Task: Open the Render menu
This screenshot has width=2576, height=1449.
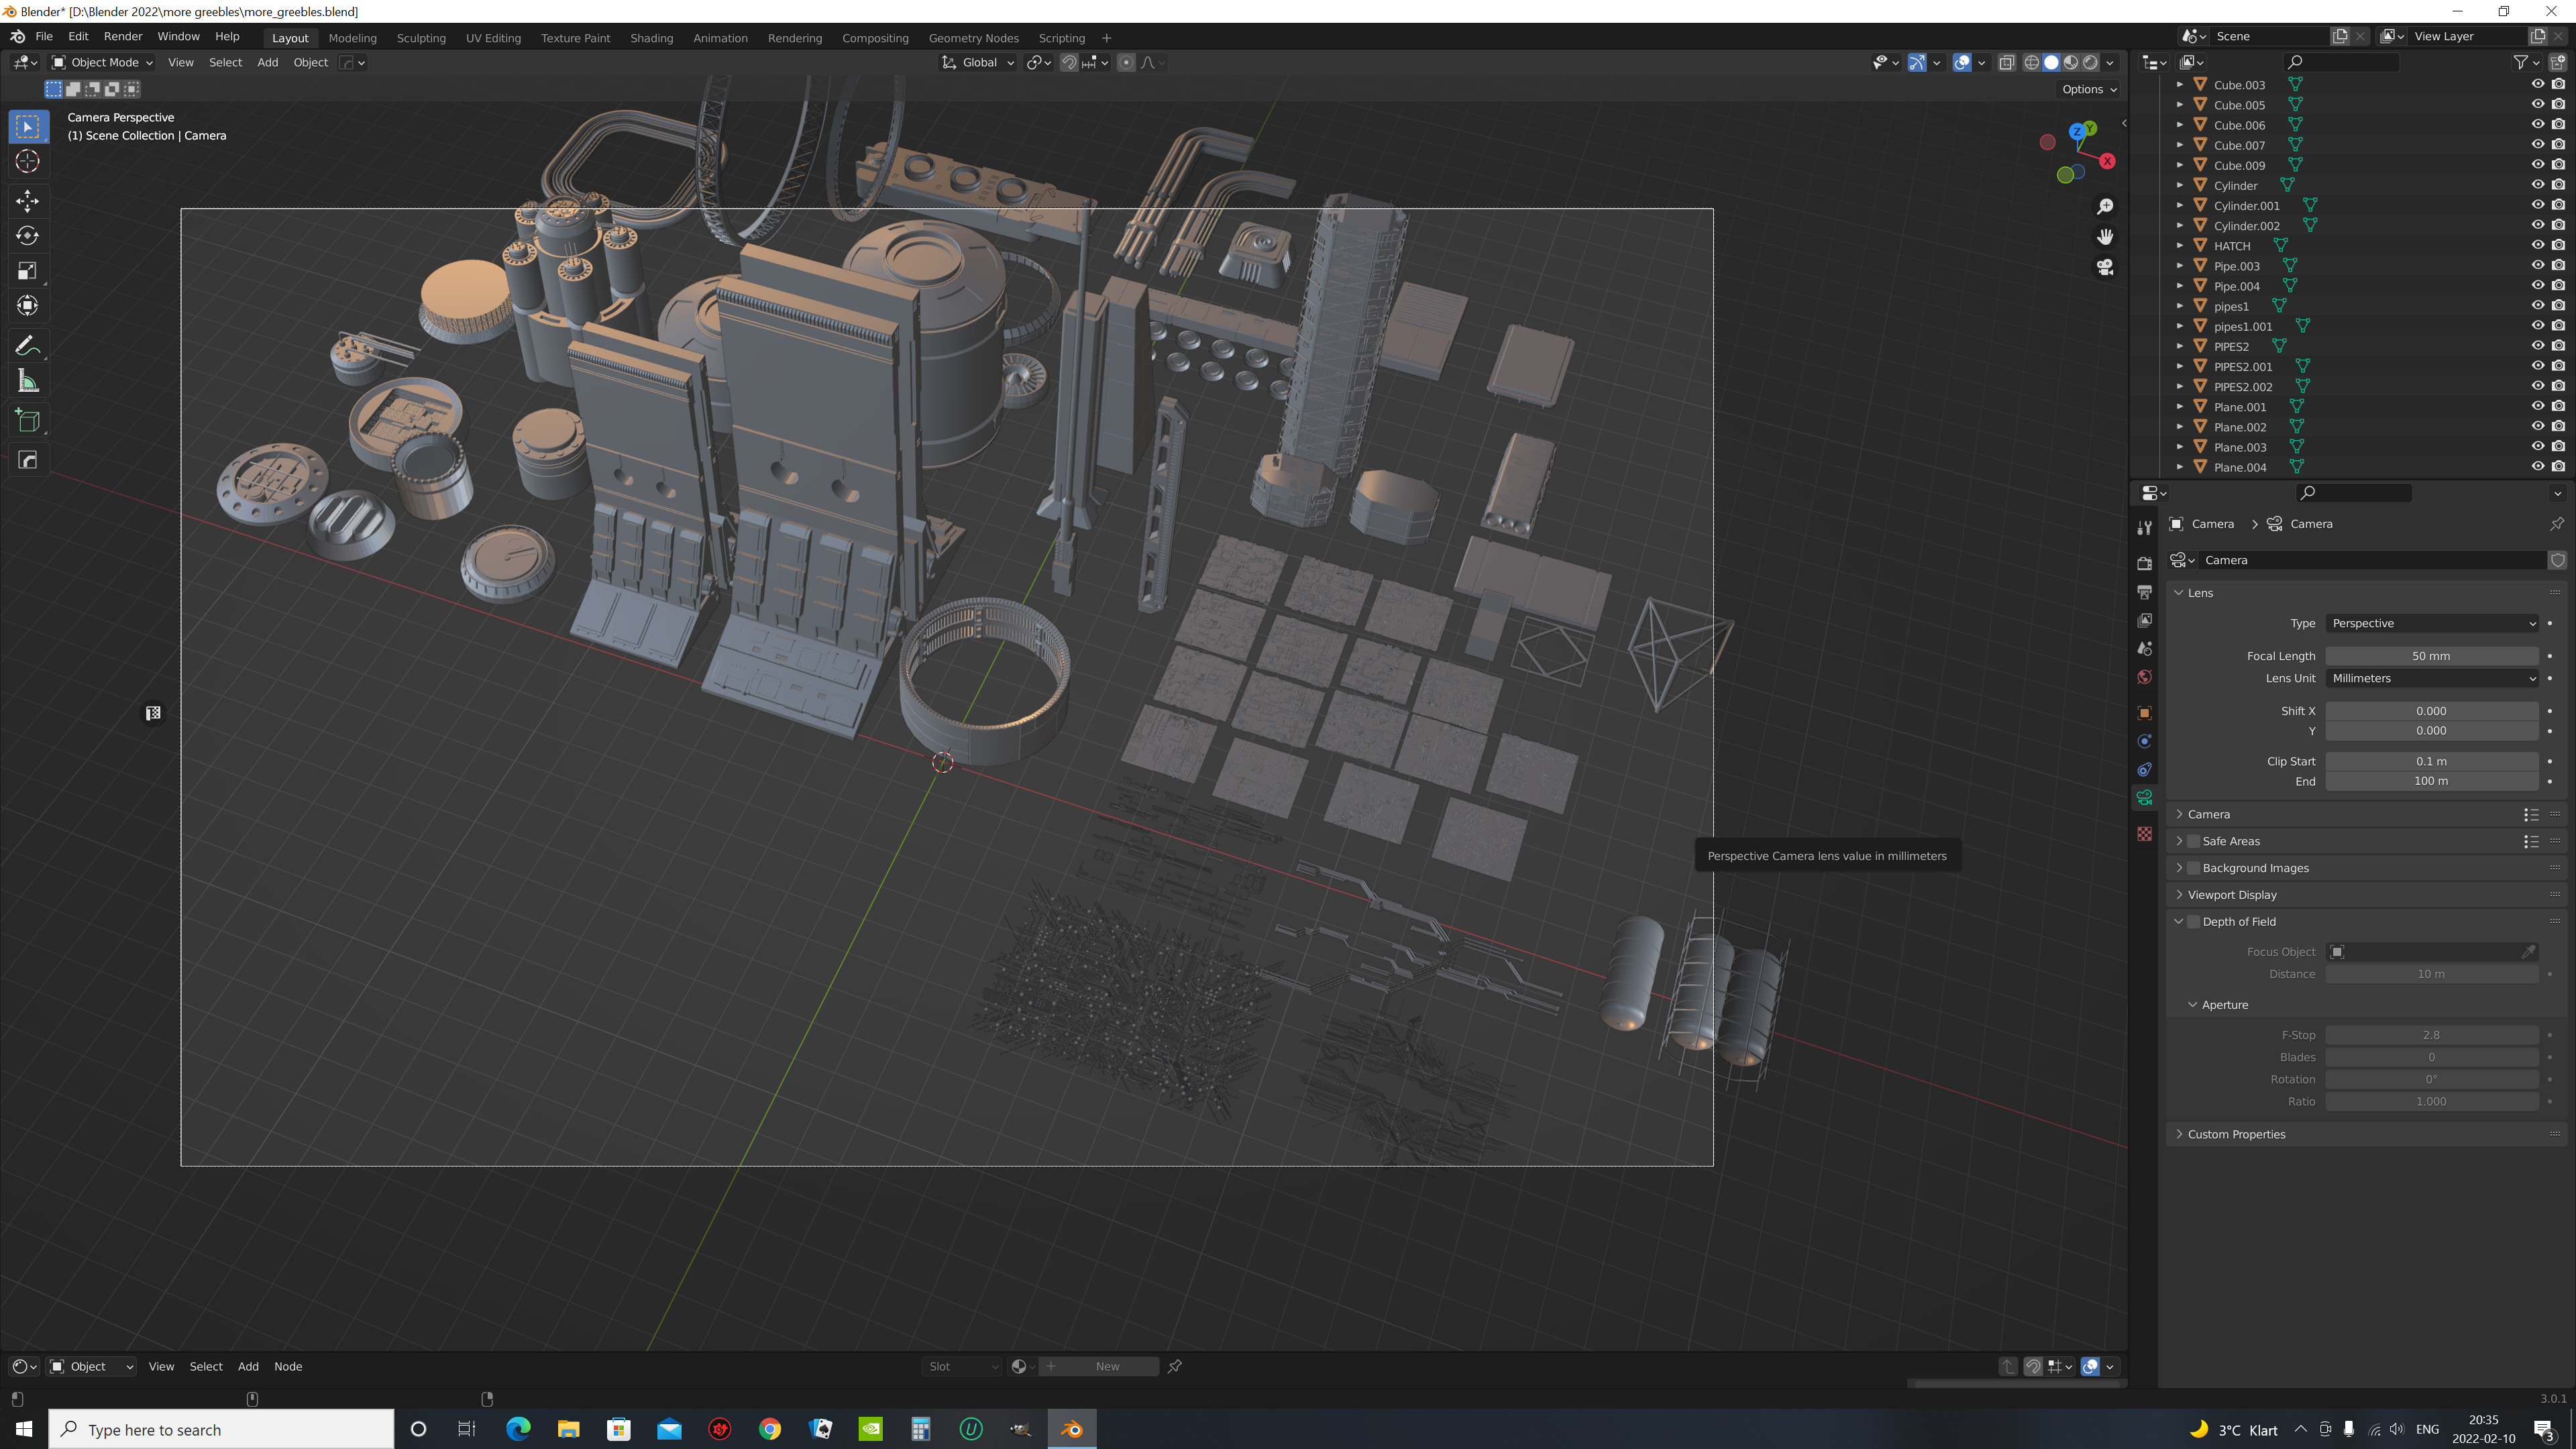Action: click(123, 36)
